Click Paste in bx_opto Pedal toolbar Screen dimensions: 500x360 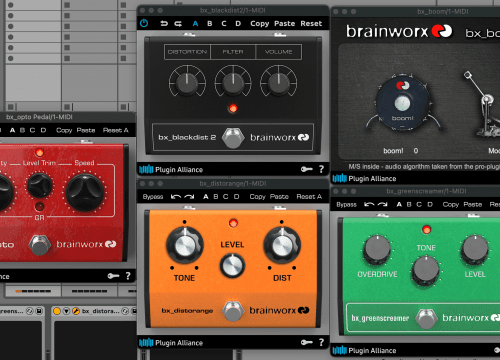click(x=86, y=130)
